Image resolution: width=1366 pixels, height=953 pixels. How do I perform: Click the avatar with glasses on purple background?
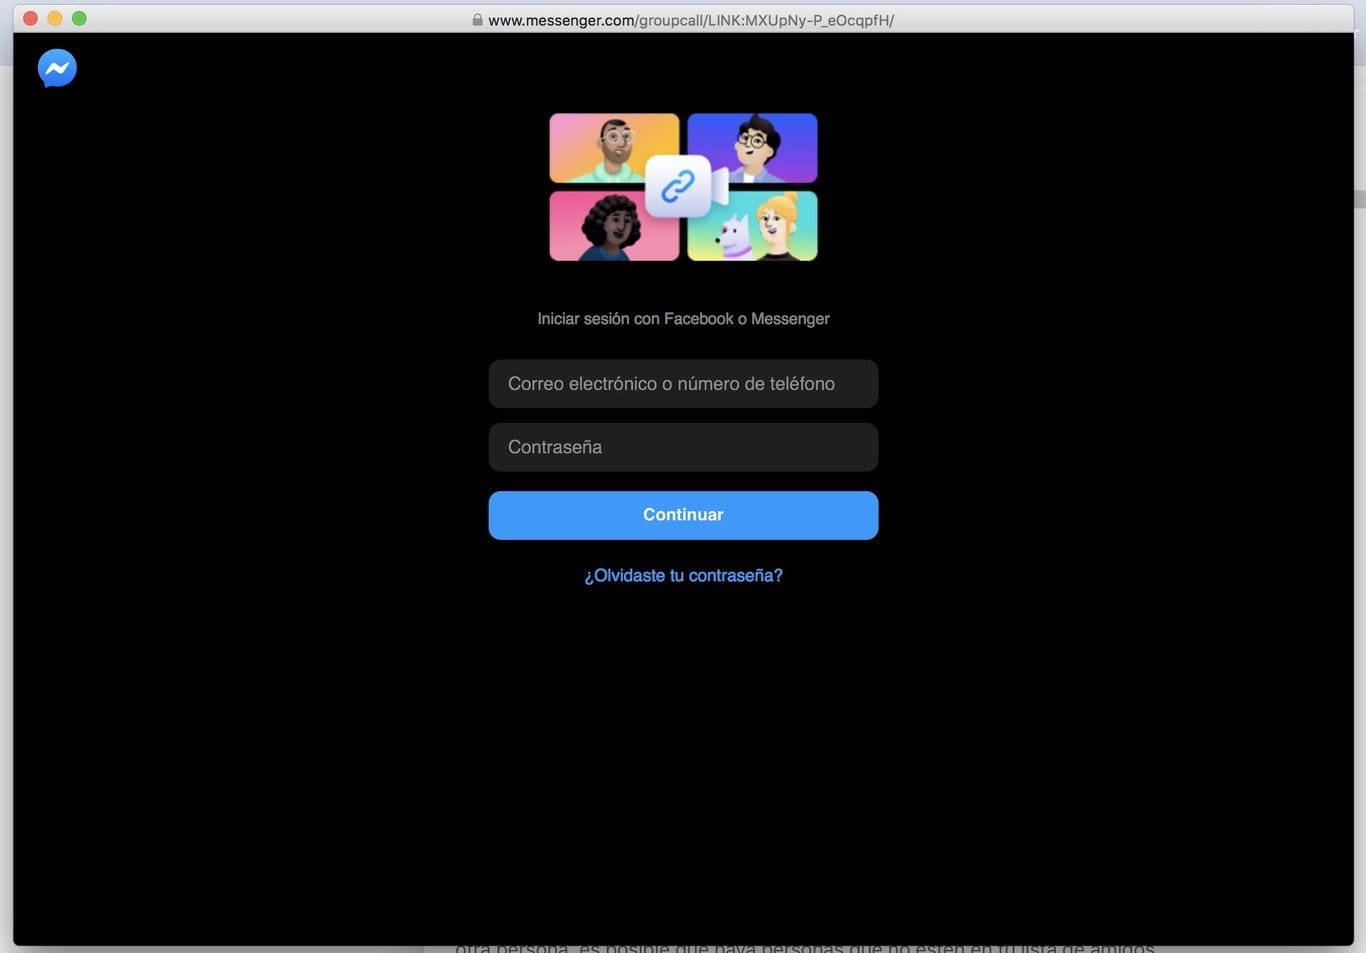[x=754, y=147]
